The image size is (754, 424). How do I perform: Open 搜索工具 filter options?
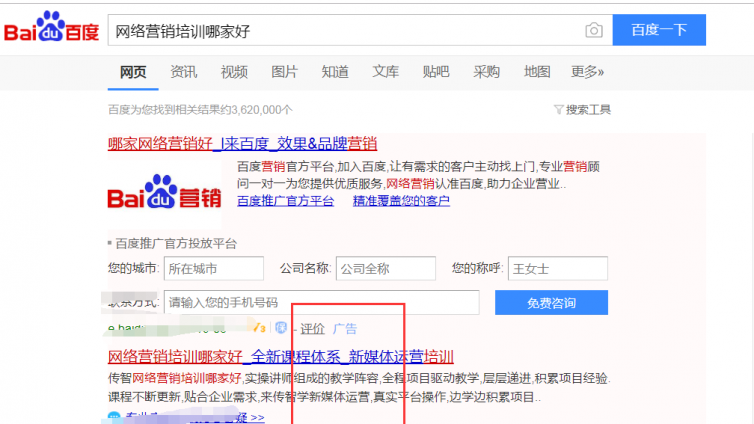[x=582, y=110]
